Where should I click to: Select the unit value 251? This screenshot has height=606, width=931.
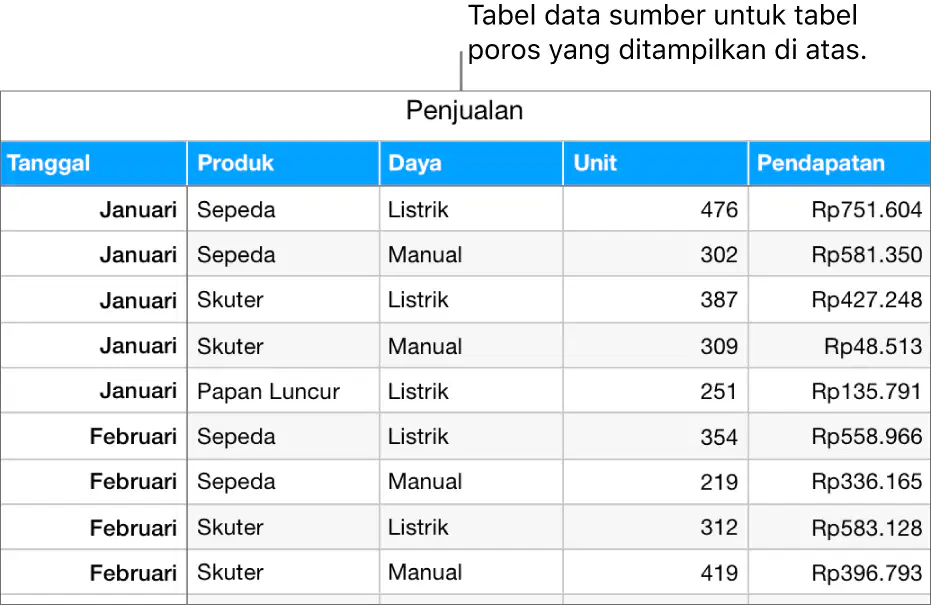(656, 391)
